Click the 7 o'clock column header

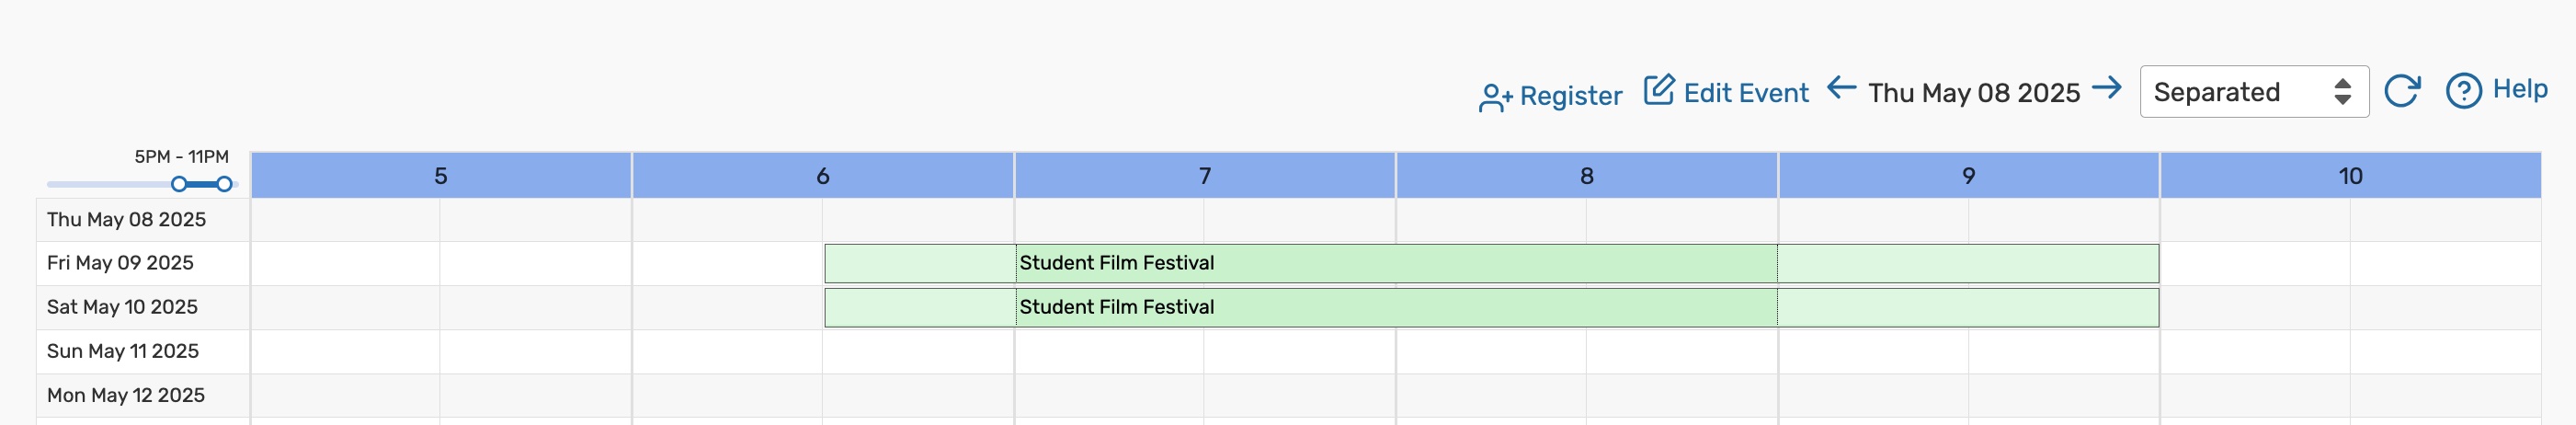coord(1204,176)
